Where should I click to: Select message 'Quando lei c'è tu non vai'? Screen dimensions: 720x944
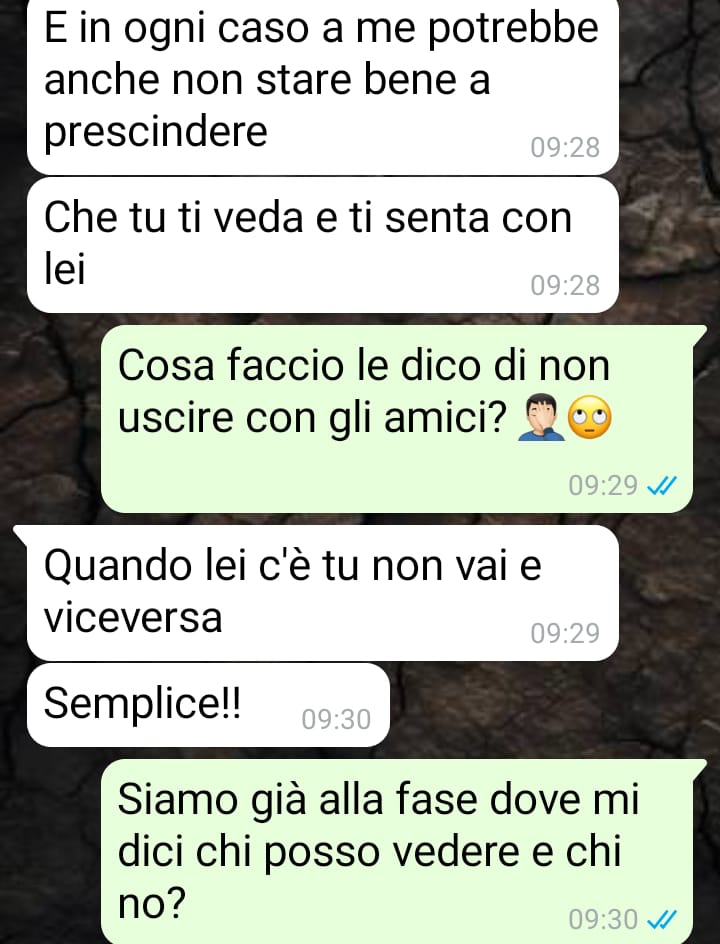[x=323, y=593]
